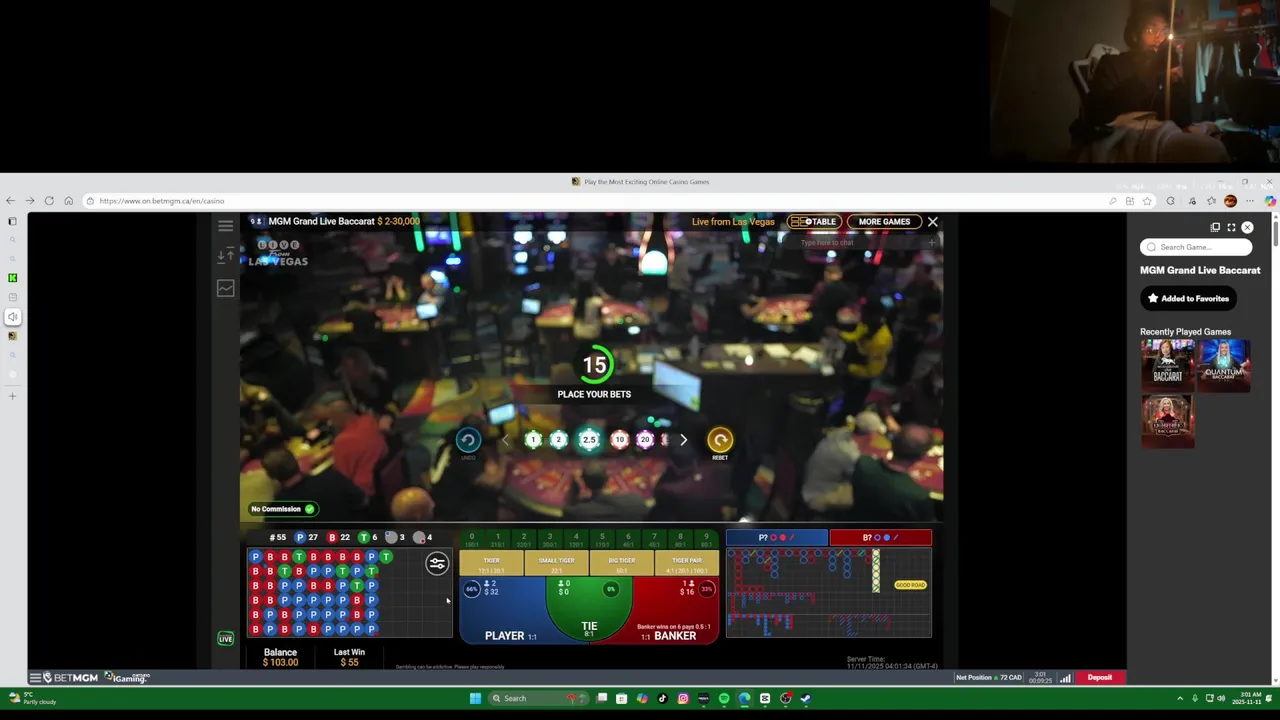
Task: Click the red Deposit button
Action: [x=1100, y=677]
